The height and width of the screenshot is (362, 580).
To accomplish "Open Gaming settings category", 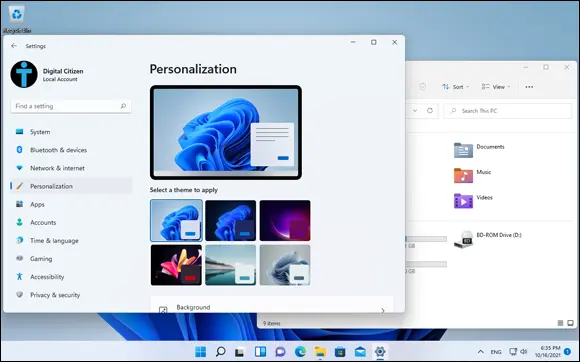I will point(71,258).
